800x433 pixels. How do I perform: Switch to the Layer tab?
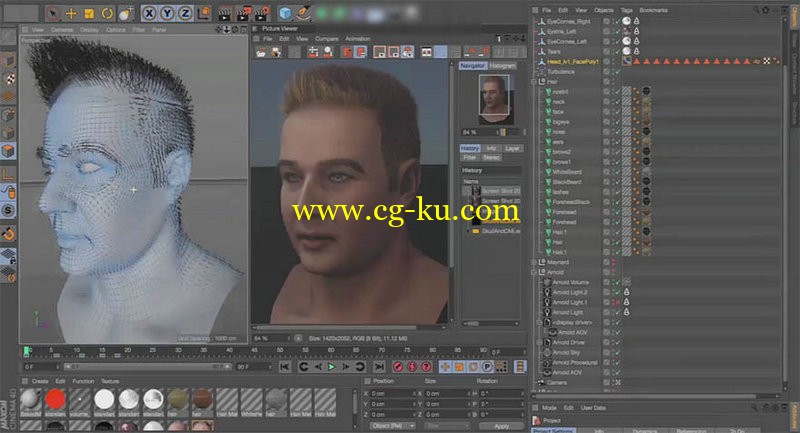pos(512,148)
